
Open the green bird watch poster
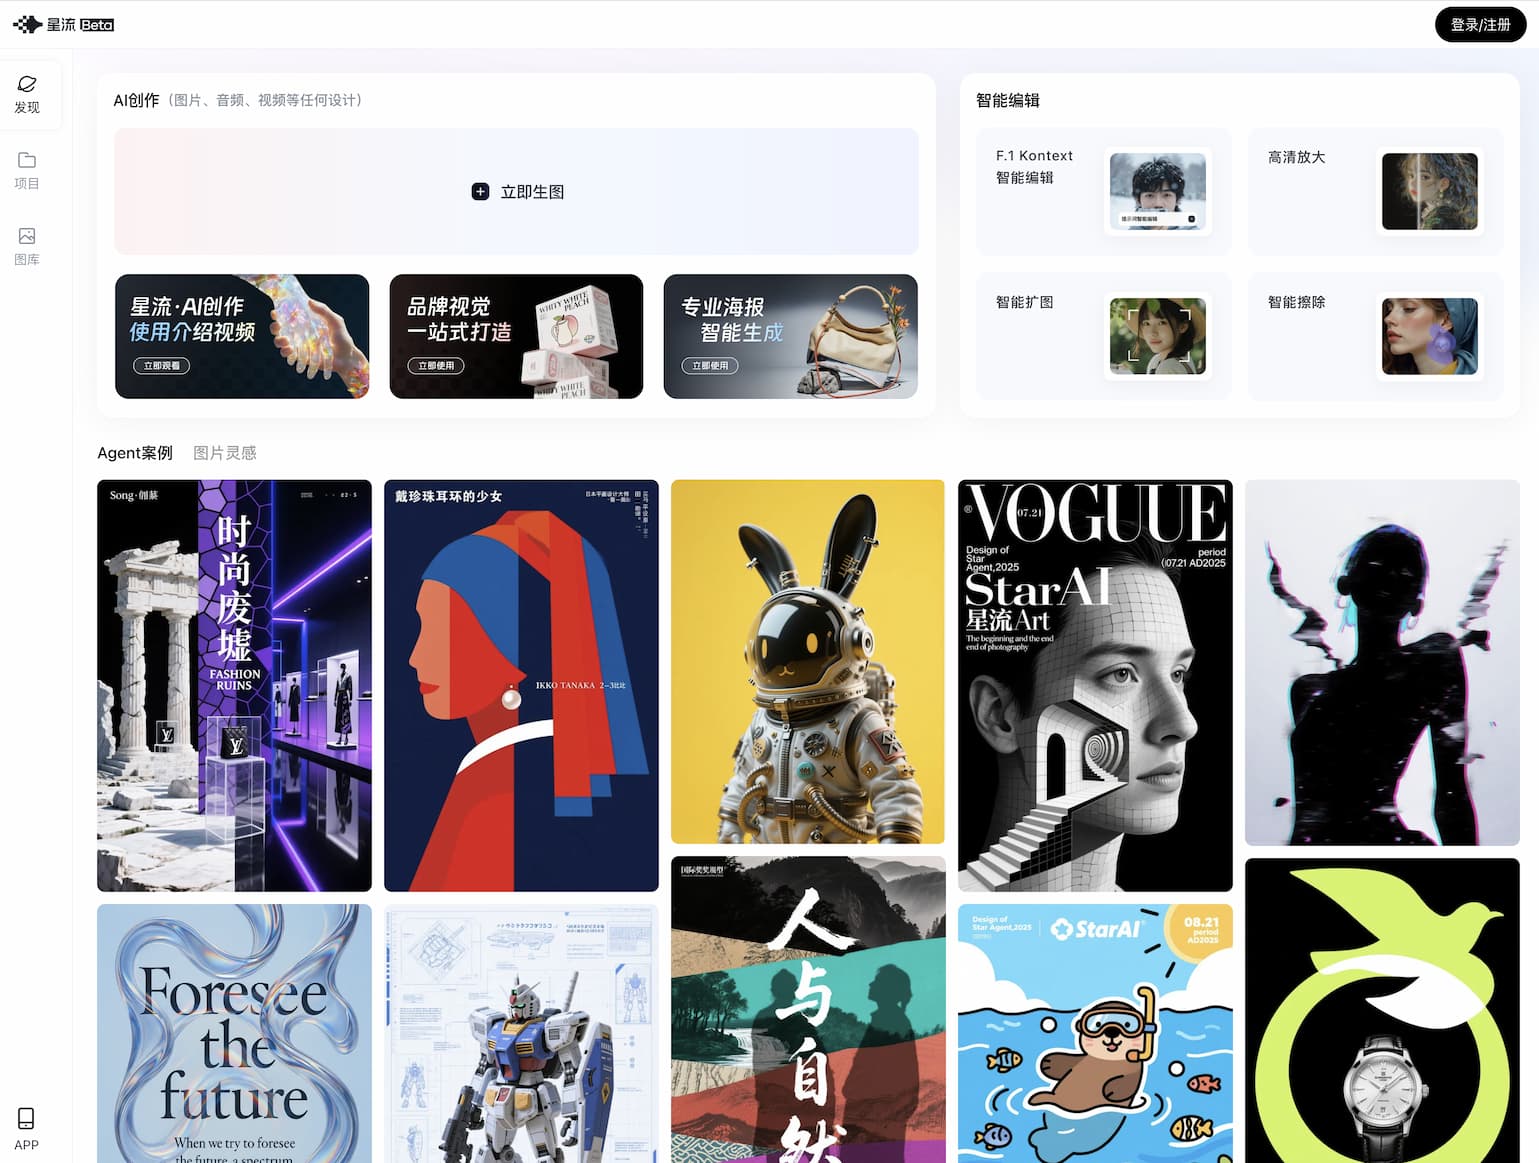pos(1382,1010)
